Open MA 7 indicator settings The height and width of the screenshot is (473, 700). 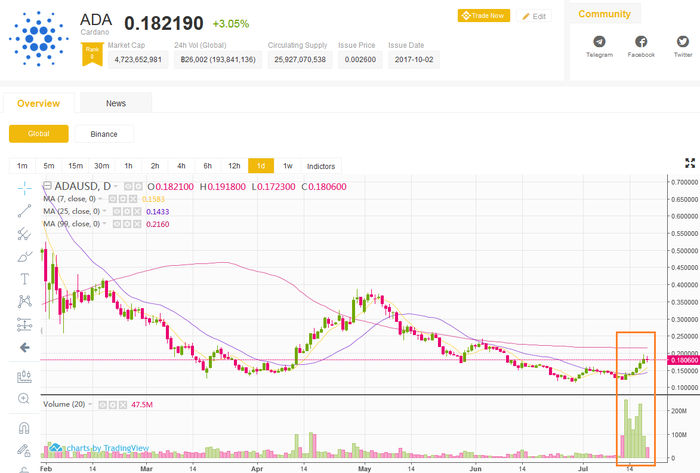tap(123, 199)
